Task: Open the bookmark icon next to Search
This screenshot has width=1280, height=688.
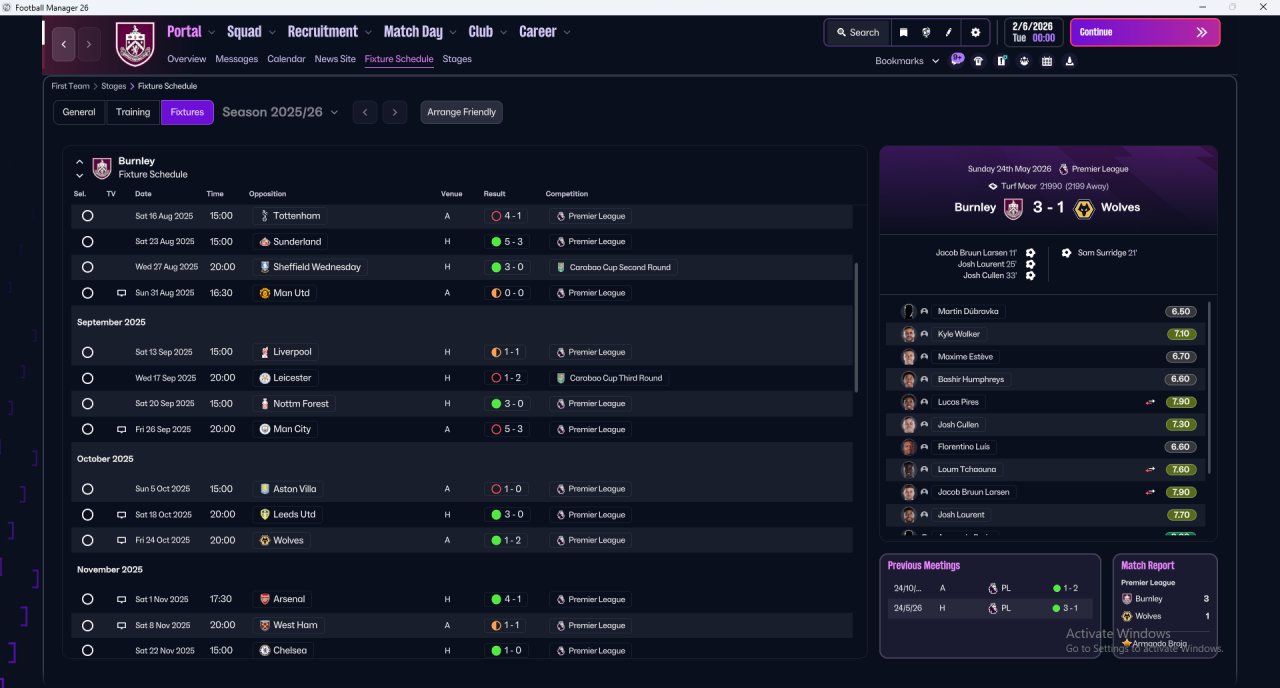Action: 903,32
